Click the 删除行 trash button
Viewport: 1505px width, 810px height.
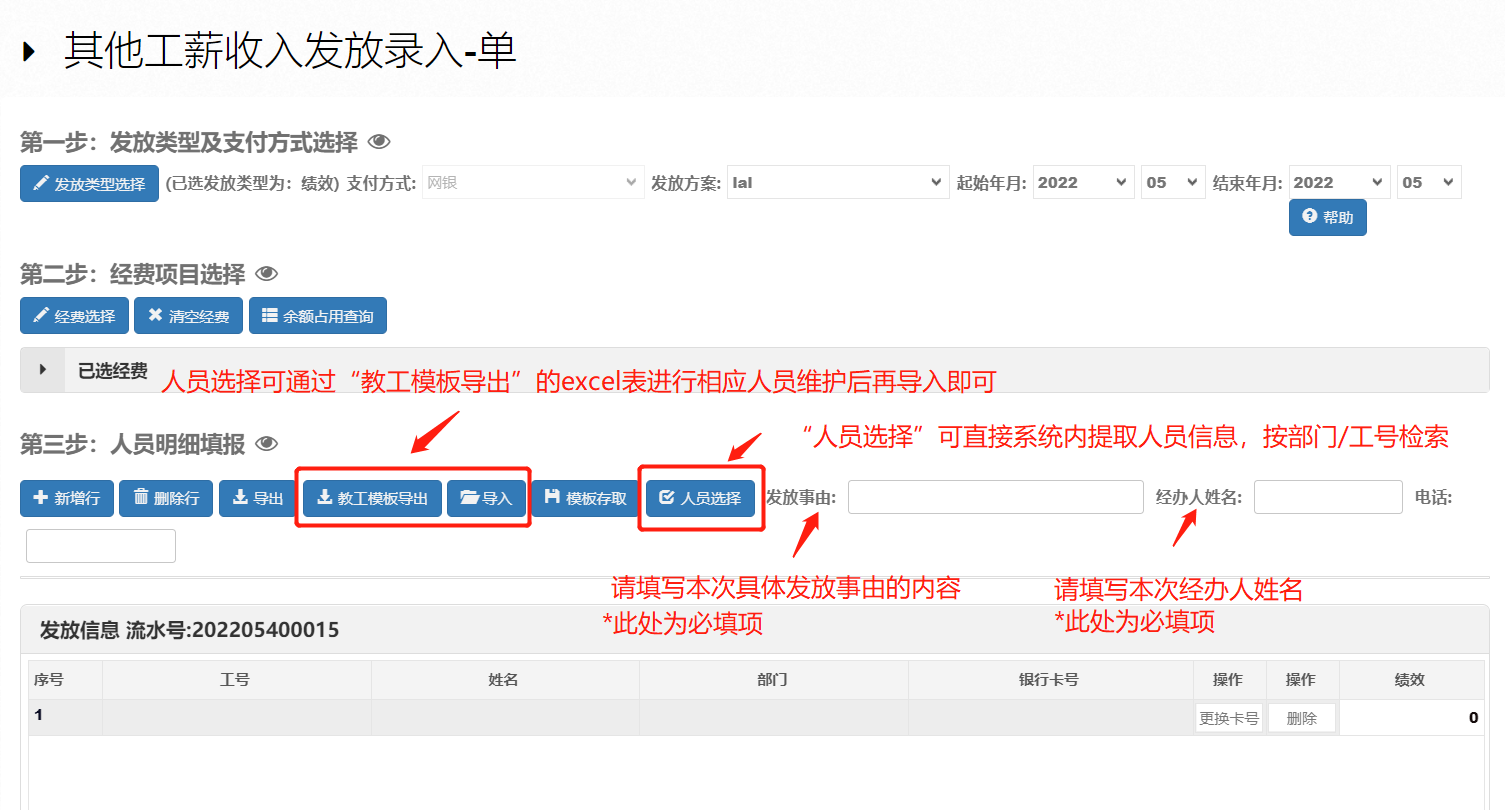click(x=166, y=498)
